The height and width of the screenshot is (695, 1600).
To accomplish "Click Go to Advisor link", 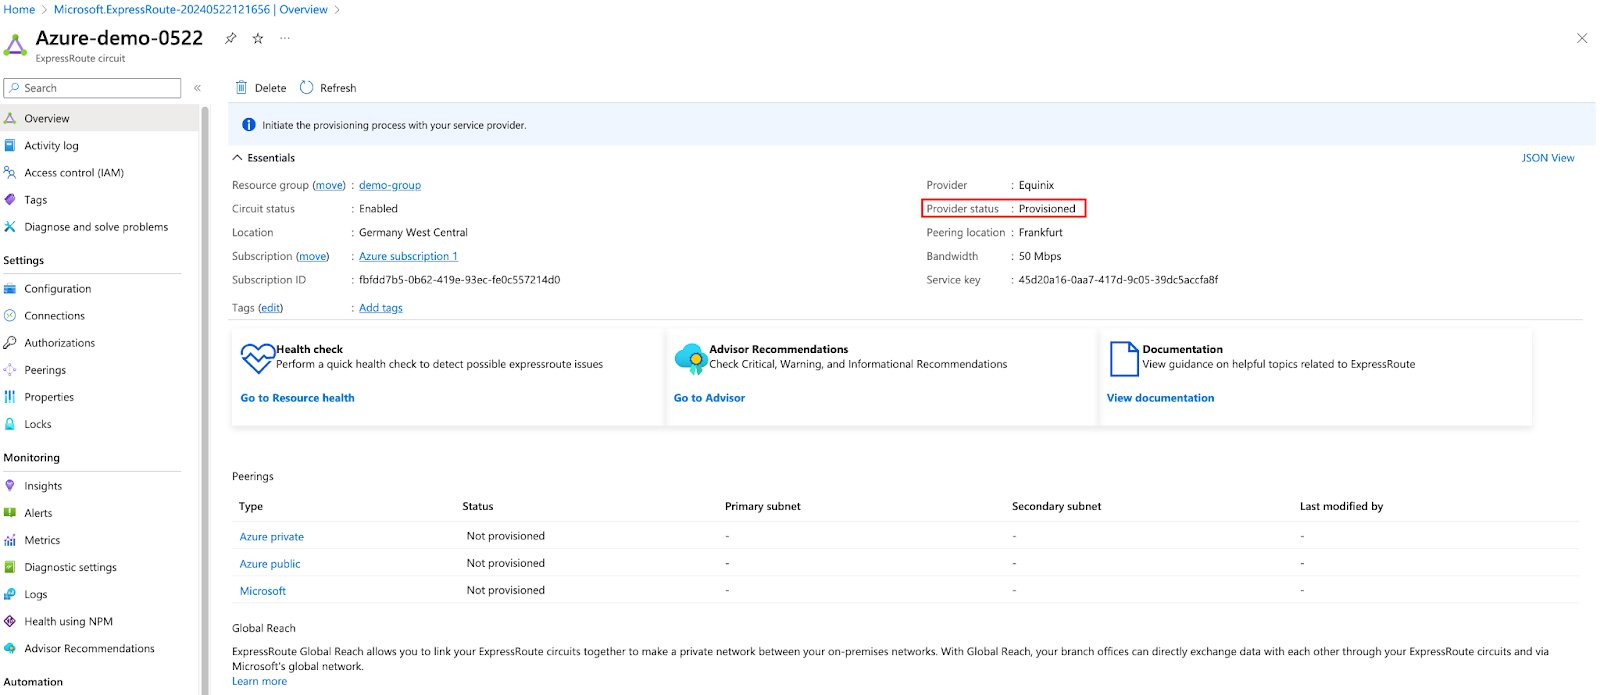I will click(x=709, y=398).
